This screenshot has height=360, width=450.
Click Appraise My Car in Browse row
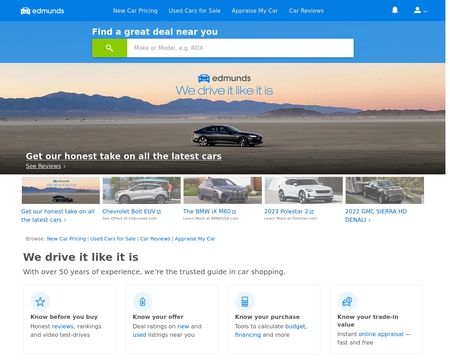(x=195, y=239)
